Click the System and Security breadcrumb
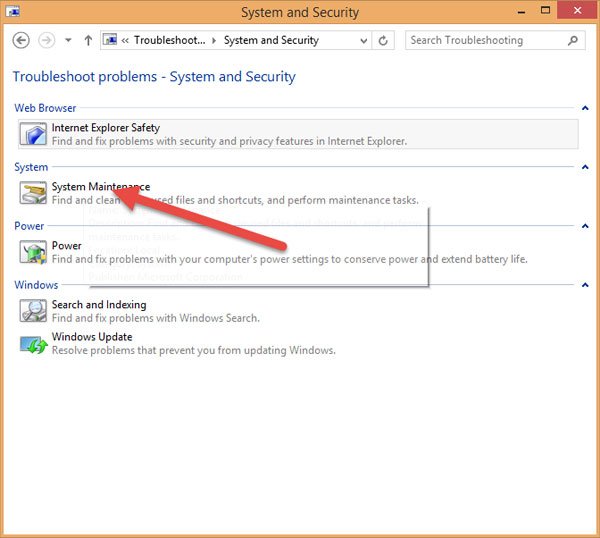Viewport: 600px width, 538px height. [271, 40]
